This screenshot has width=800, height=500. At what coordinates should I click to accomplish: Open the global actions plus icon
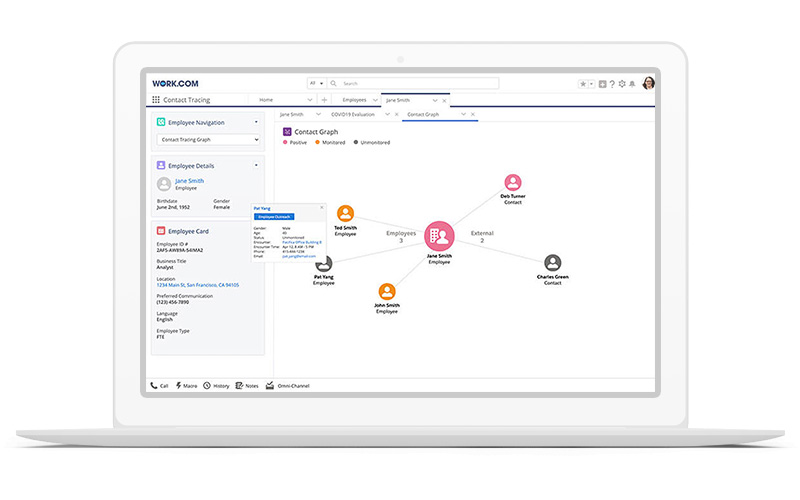[603, 84]
